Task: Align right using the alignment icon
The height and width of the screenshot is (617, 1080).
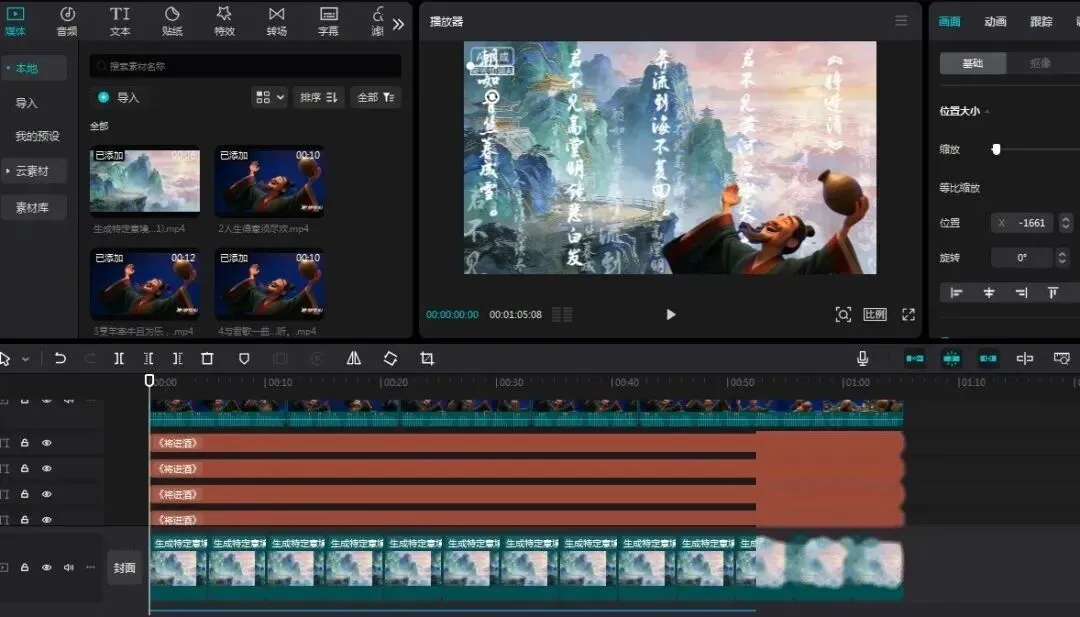Action: (1021, 293)
